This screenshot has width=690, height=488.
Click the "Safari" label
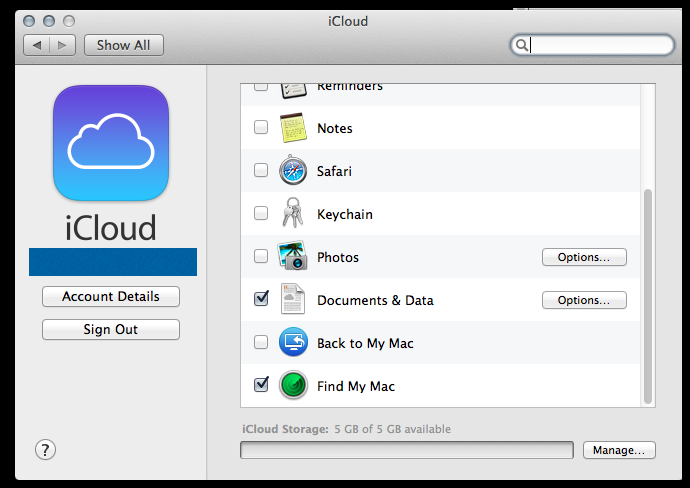[334, 171]
